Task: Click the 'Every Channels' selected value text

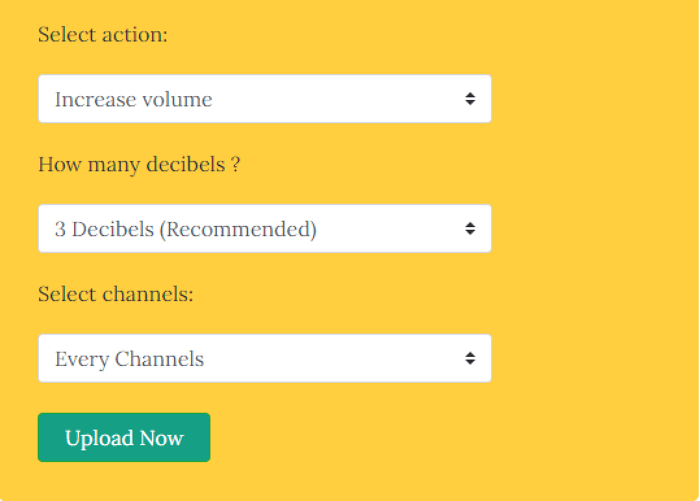Action: [x=129, y=358]
